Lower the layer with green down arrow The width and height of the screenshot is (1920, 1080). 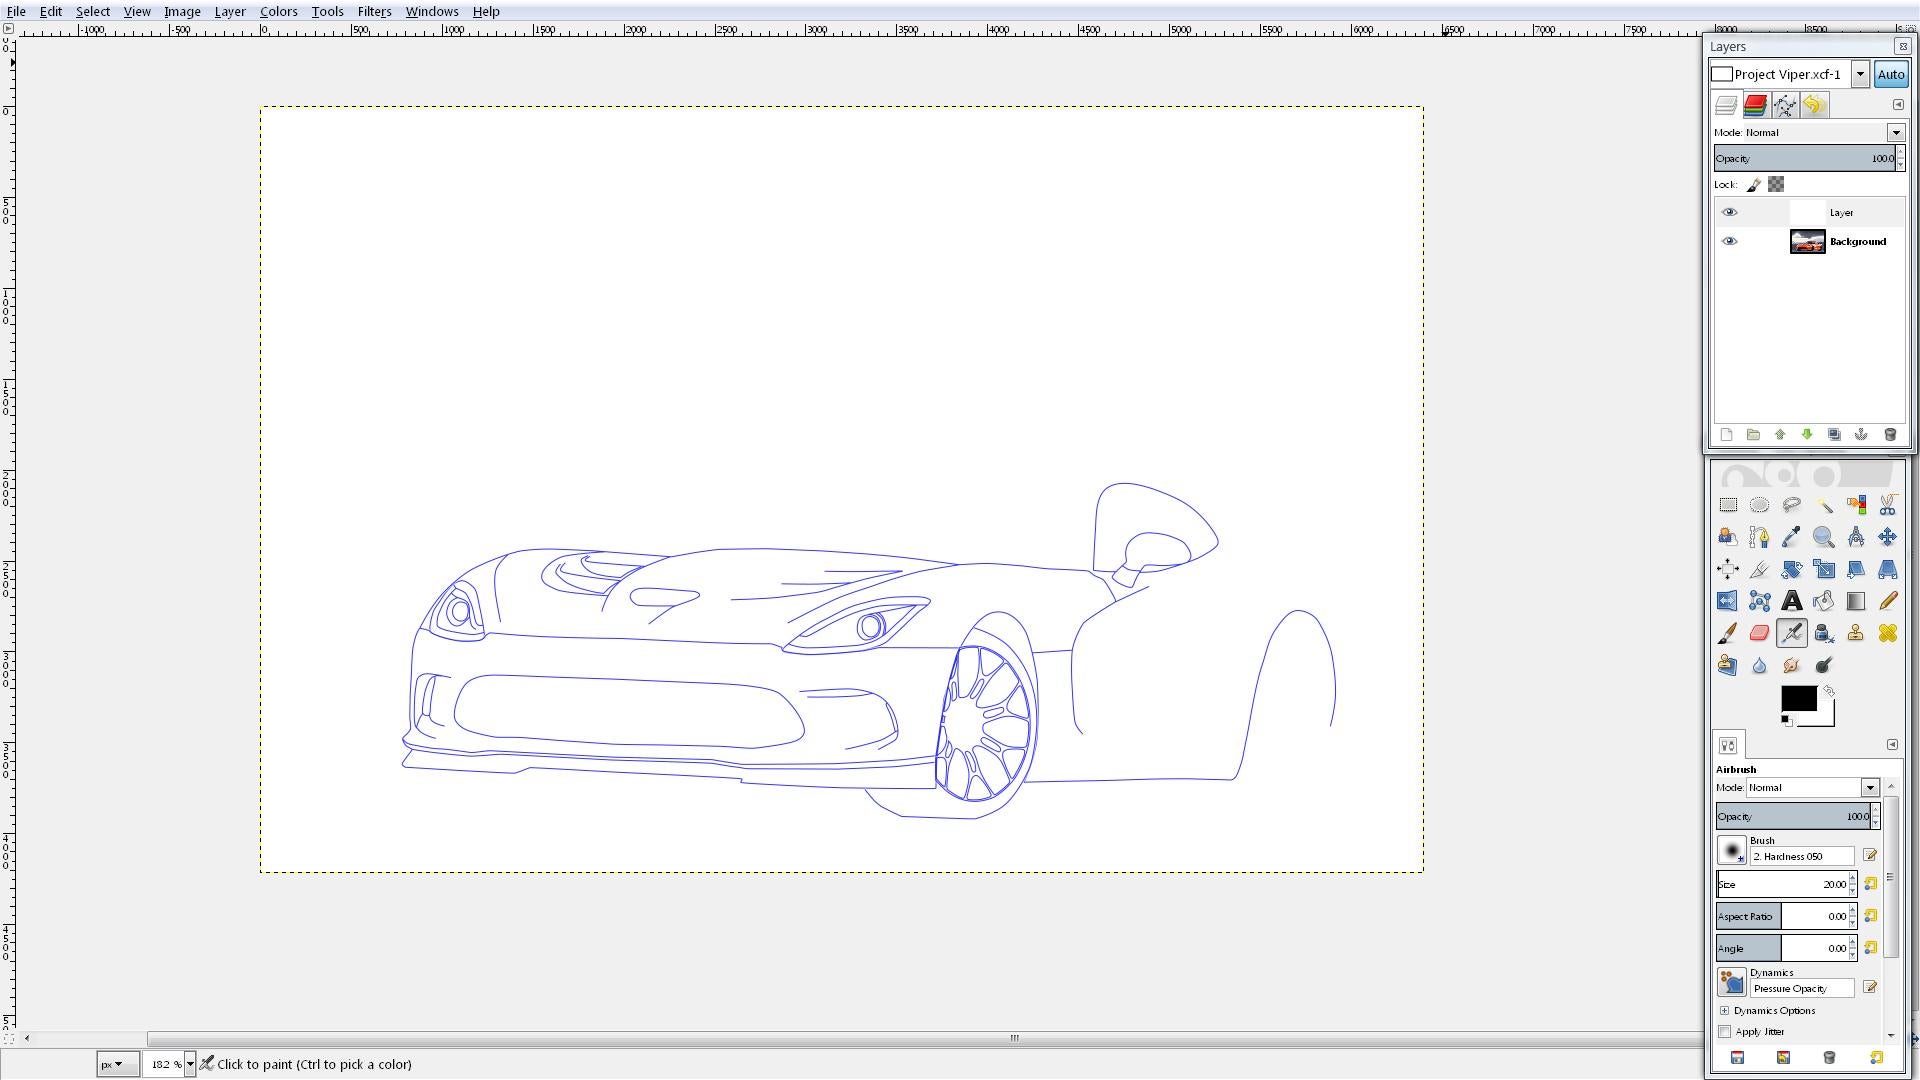pos(1807,435)
